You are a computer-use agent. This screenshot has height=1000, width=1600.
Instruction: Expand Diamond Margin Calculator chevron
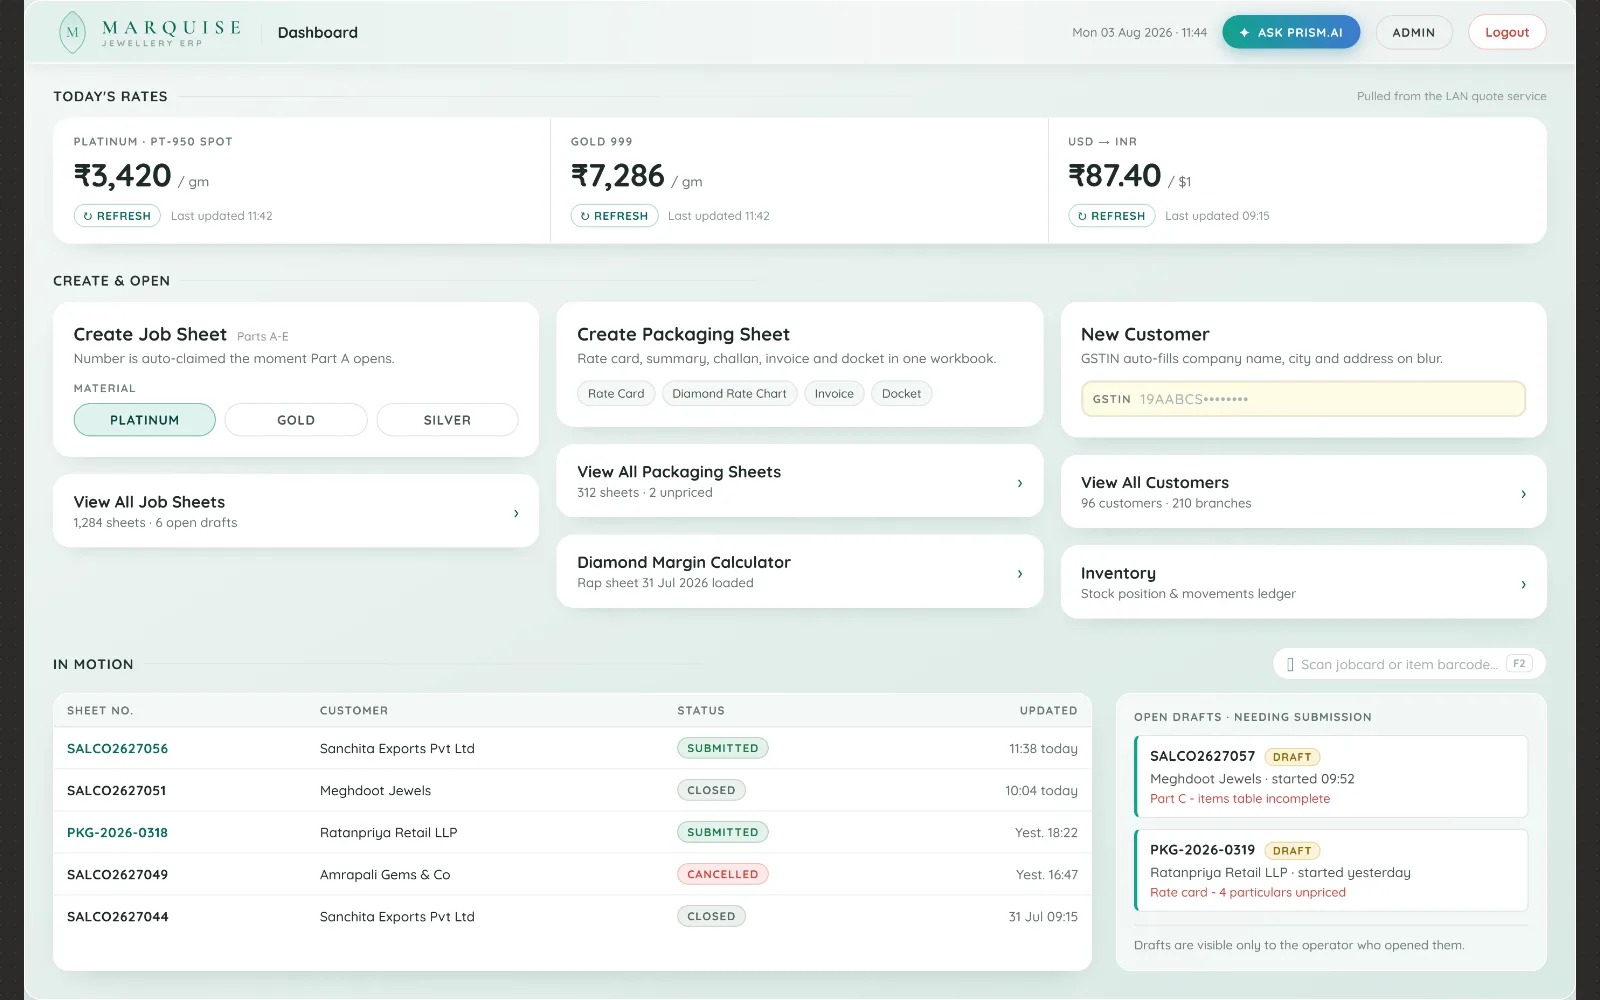(1020, 574)
